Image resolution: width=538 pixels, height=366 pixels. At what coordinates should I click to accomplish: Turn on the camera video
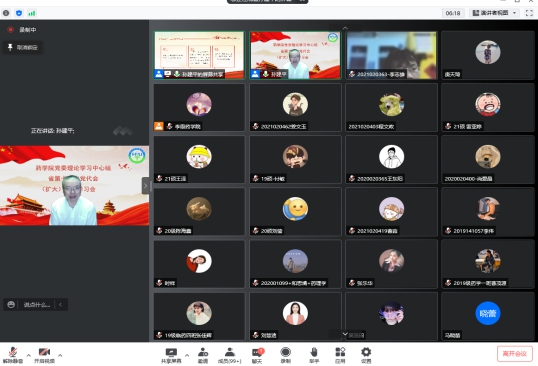tap(44, 355)
